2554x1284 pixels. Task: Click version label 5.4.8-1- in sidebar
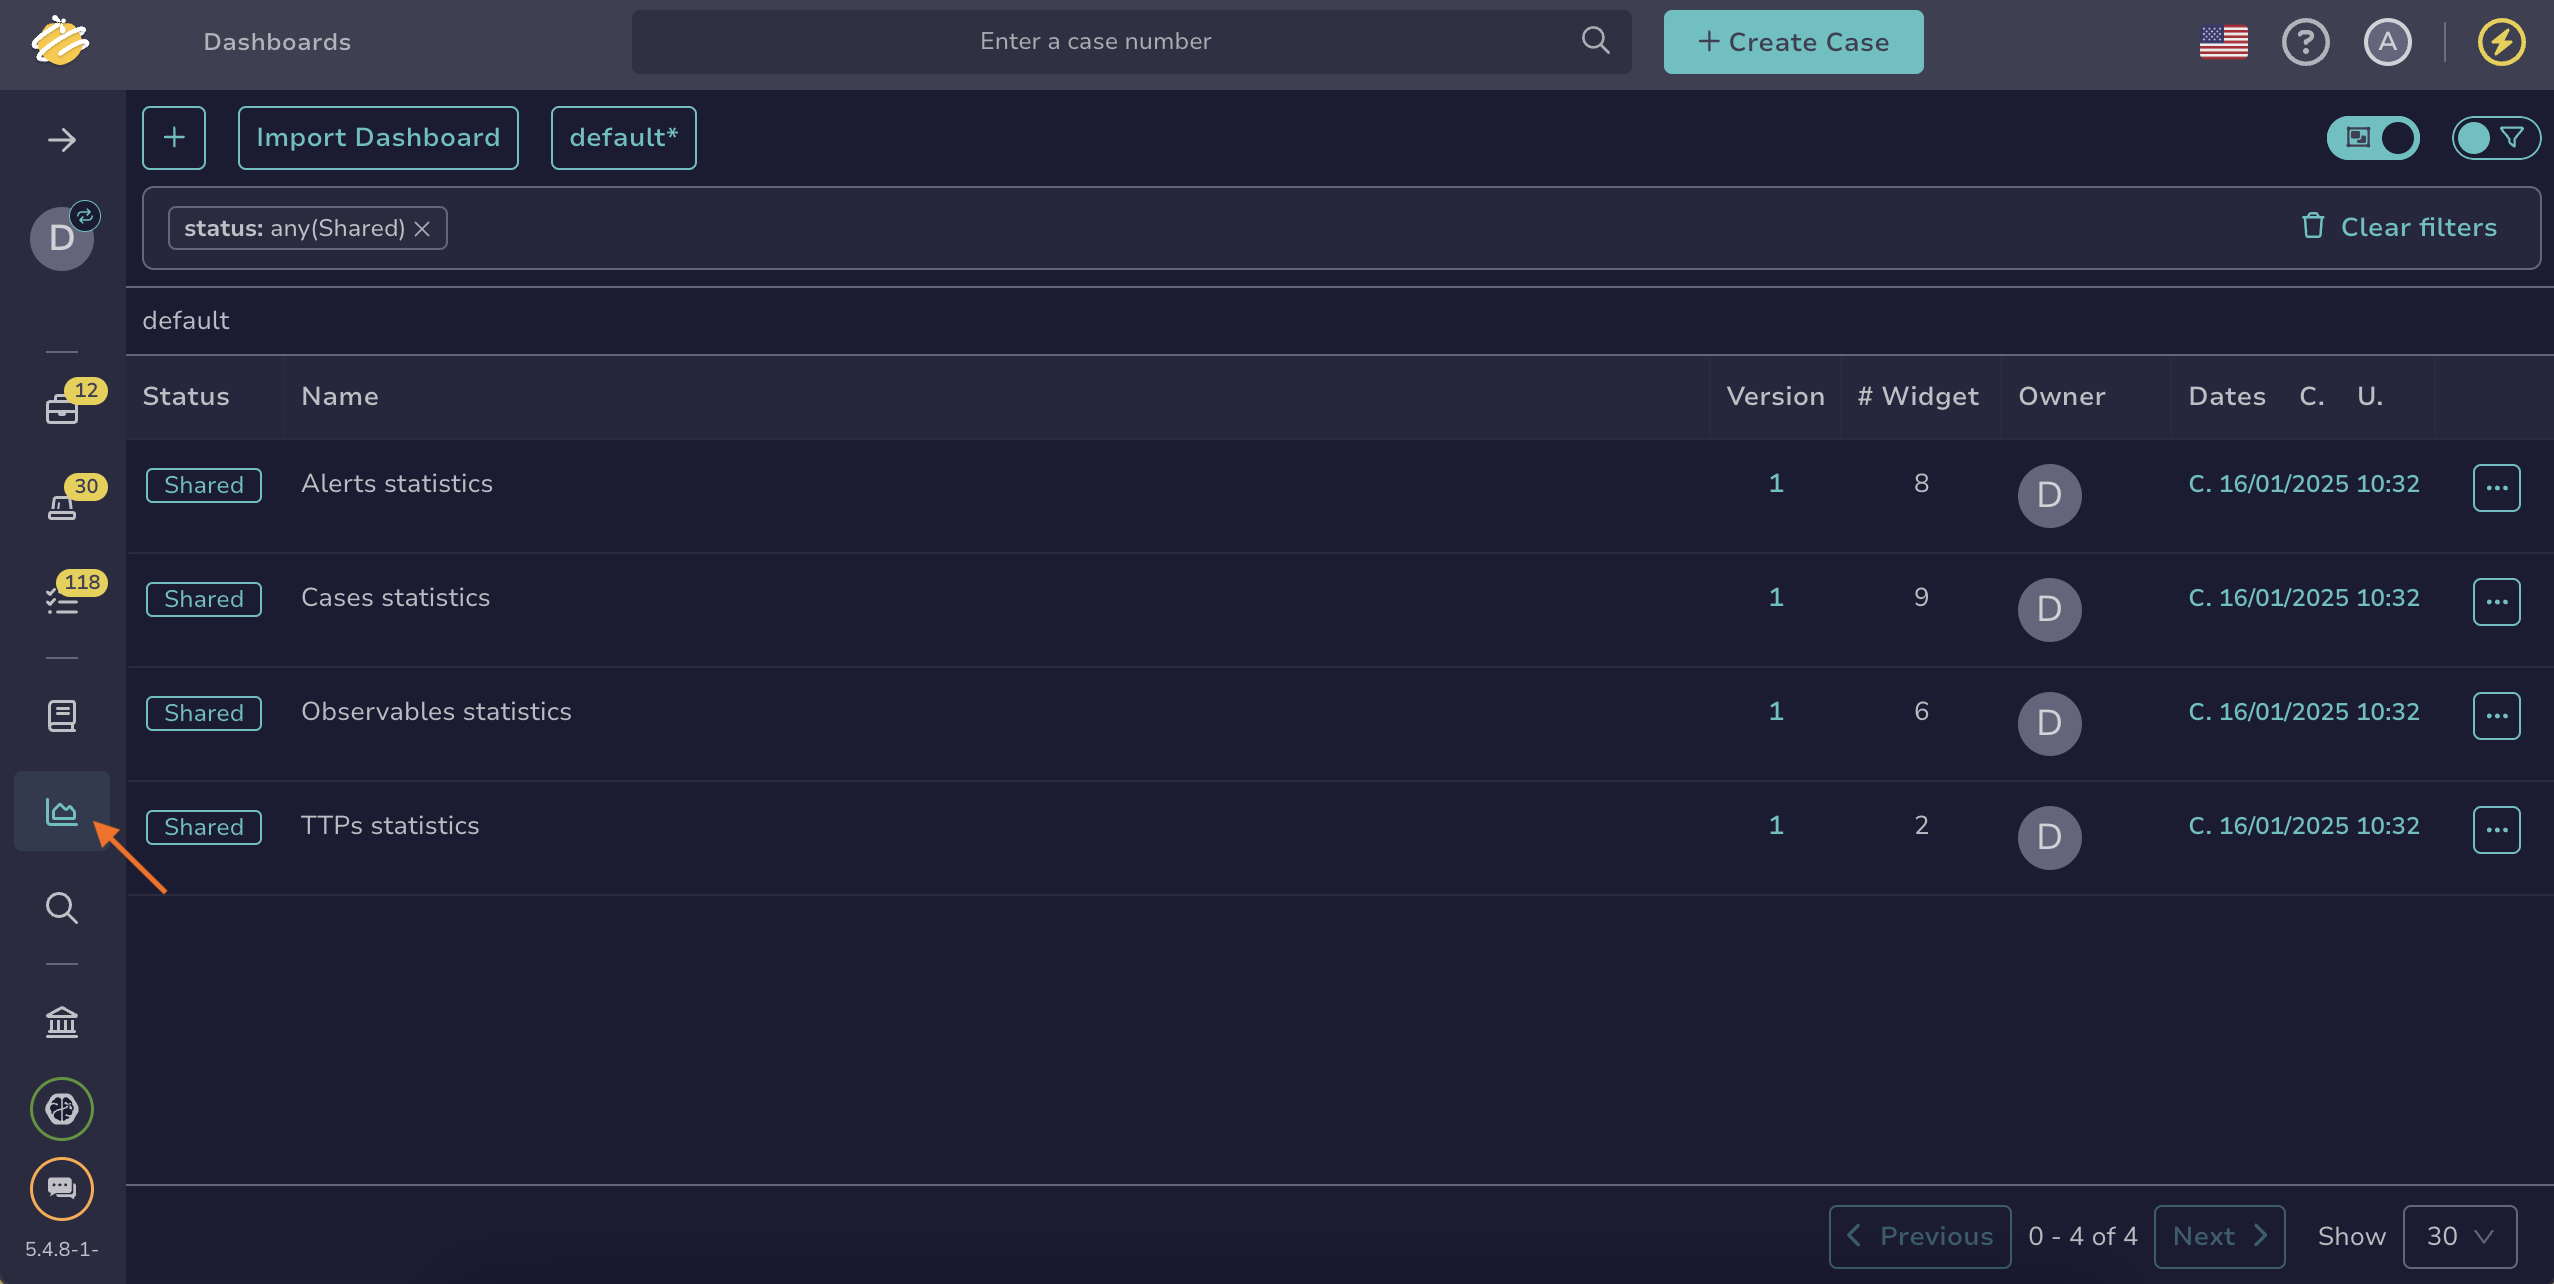62,1250
